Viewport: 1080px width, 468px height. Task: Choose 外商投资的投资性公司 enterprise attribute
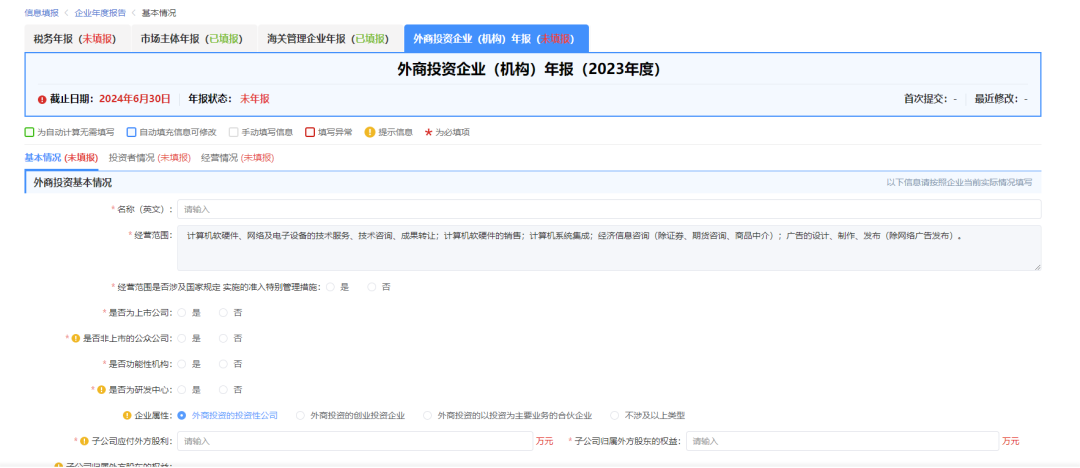[x=182, y=416]
